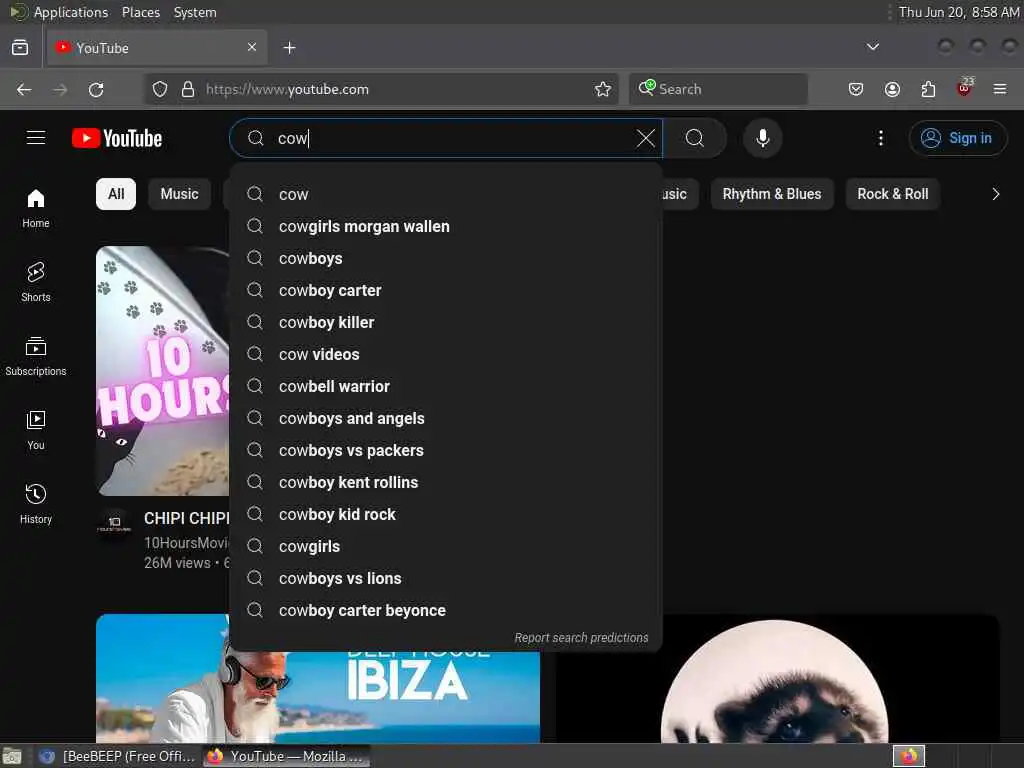1024x768 pixels.
Task: Select the Music filter chip
Action: pos(180,194)
